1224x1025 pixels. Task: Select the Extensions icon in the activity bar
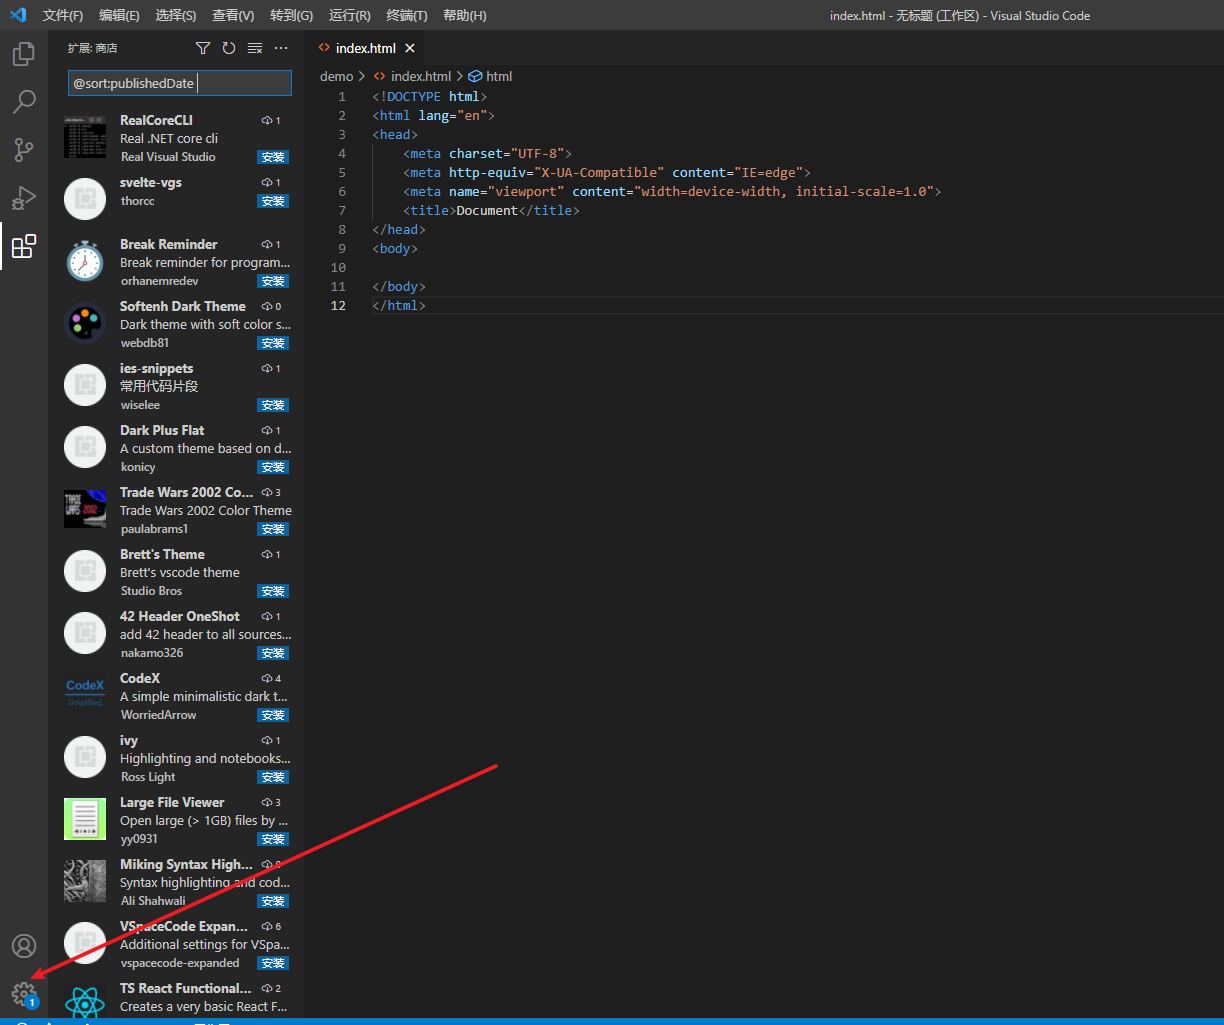point(24,246)
